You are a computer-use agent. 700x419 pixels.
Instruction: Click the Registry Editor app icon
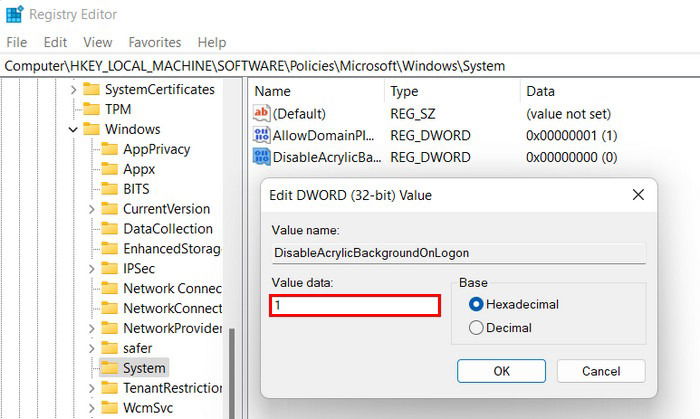(14, 14)
